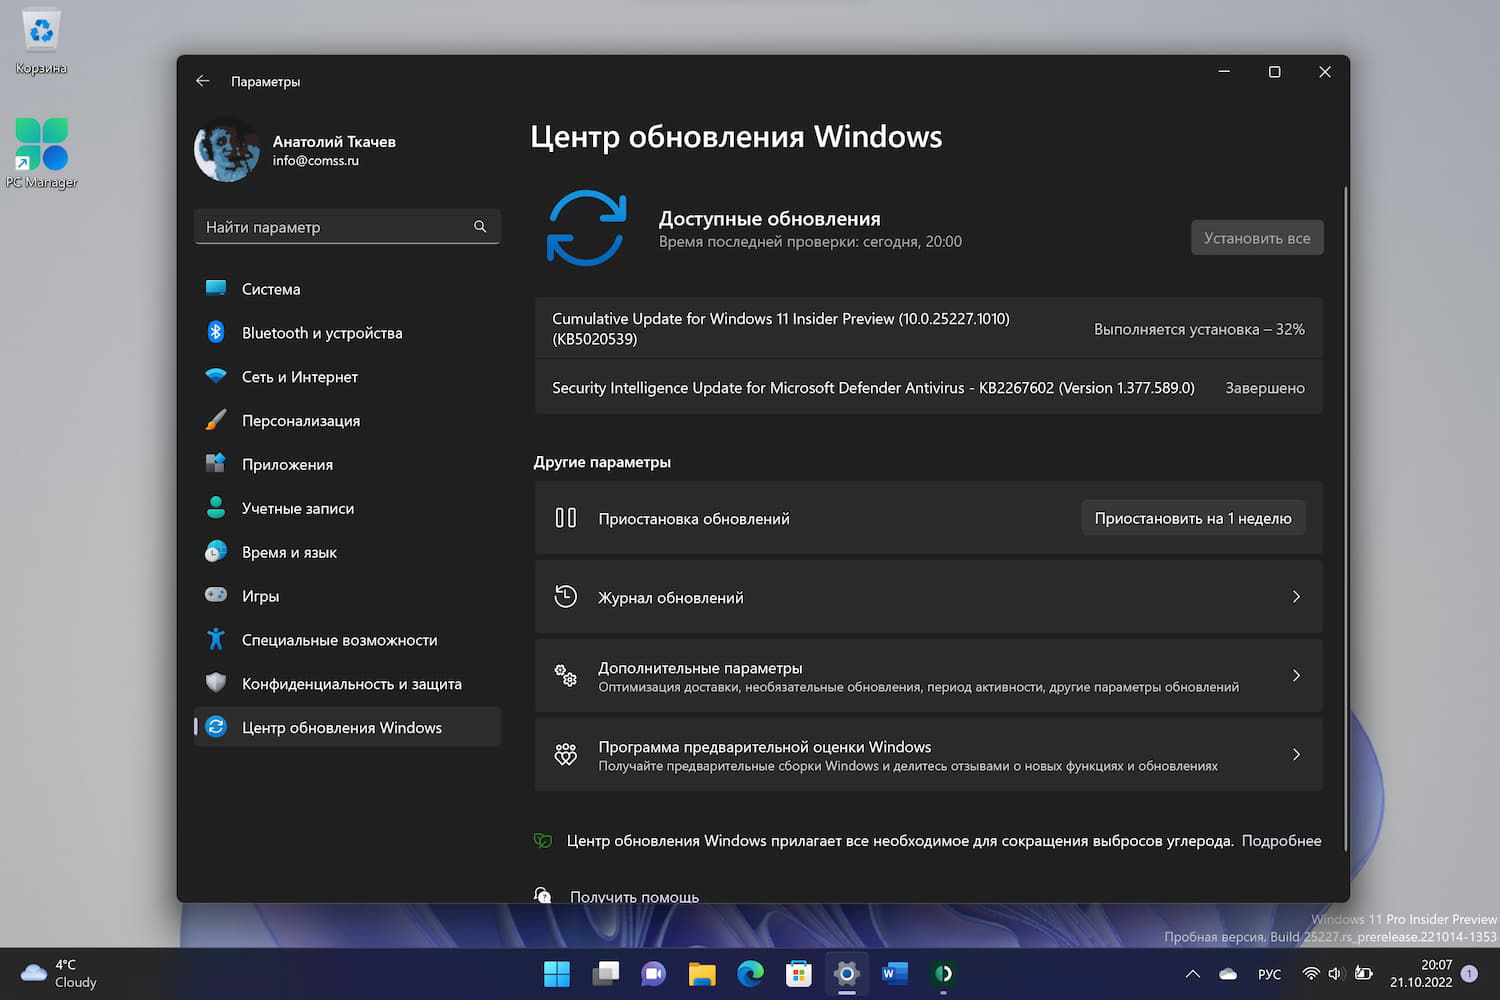Screen dimensions: 1500x1000
Task: Open the Windows Start button
Action: click(x=557, y=974)
